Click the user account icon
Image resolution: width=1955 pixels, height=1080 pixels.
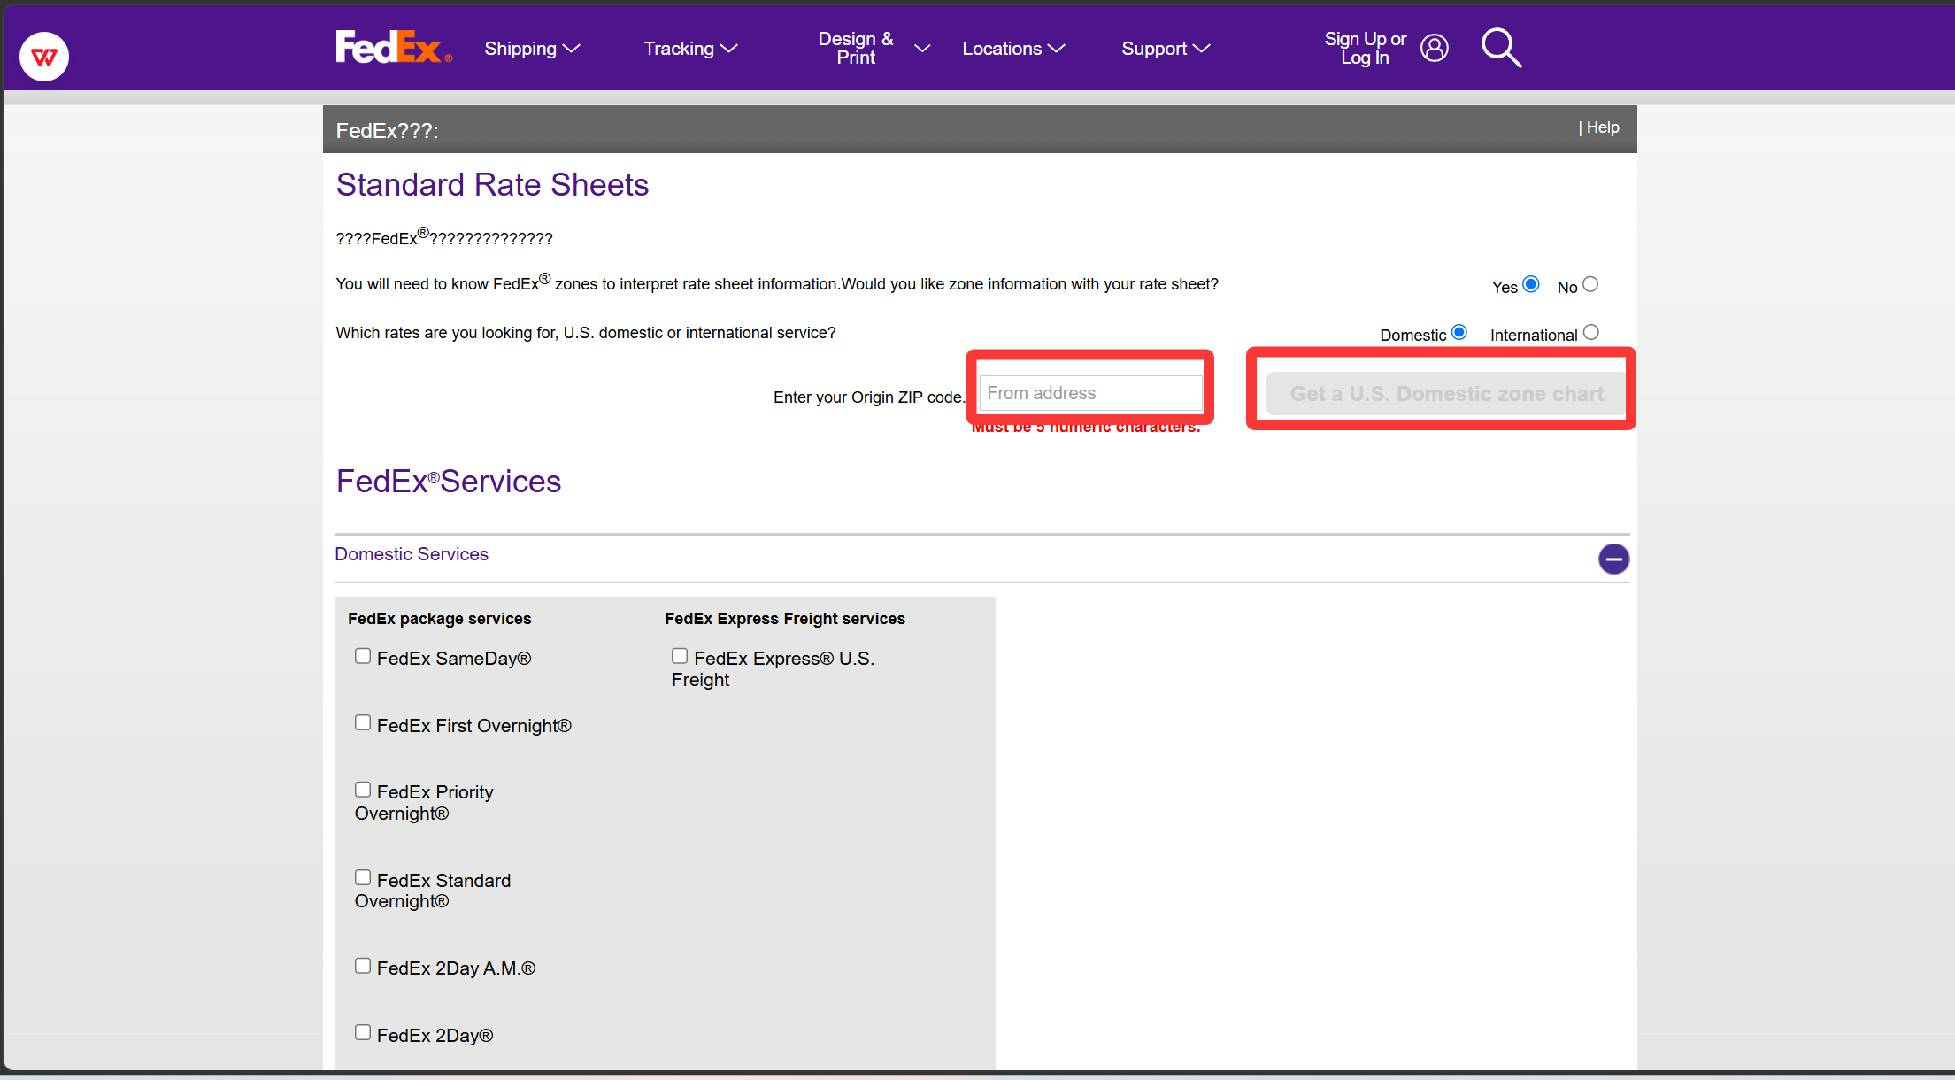1434,48
